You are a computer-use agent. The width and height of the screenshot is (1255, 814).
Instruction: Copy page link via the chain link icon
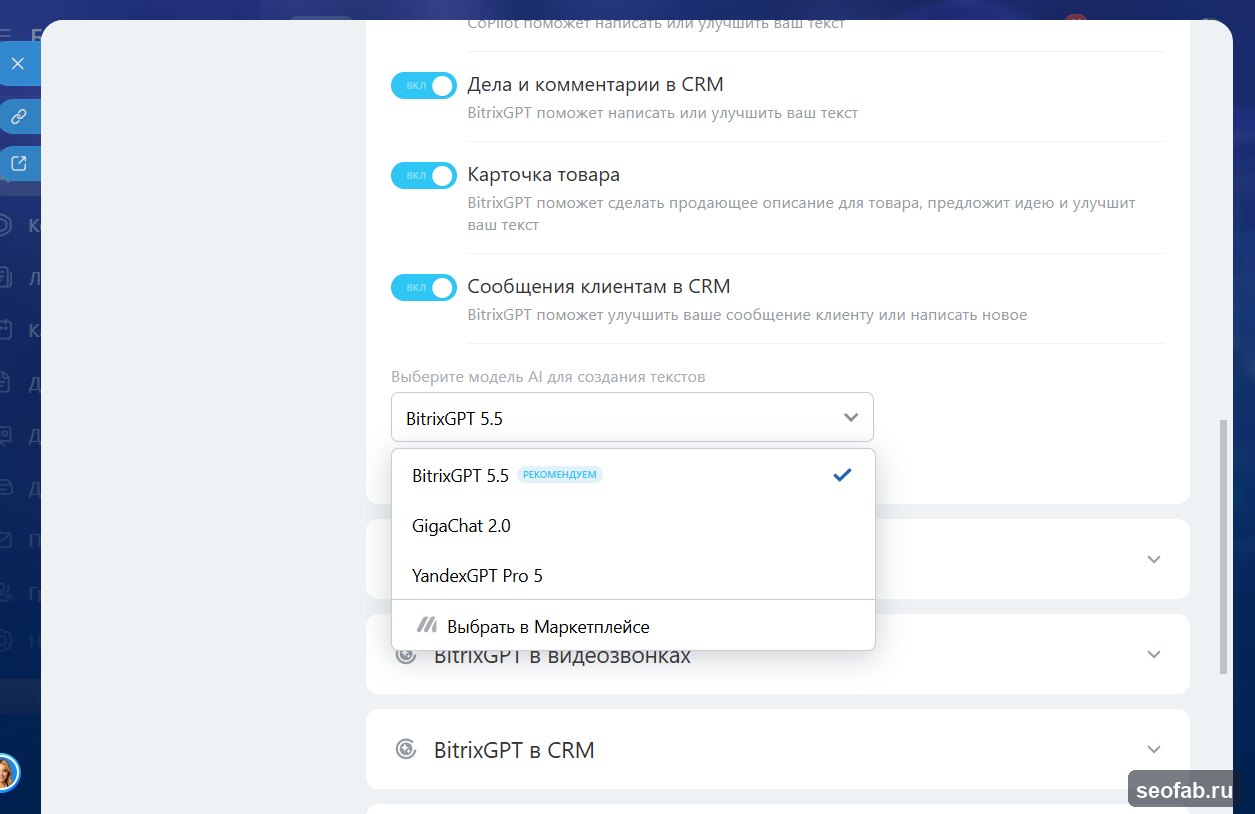coord(18,117)
